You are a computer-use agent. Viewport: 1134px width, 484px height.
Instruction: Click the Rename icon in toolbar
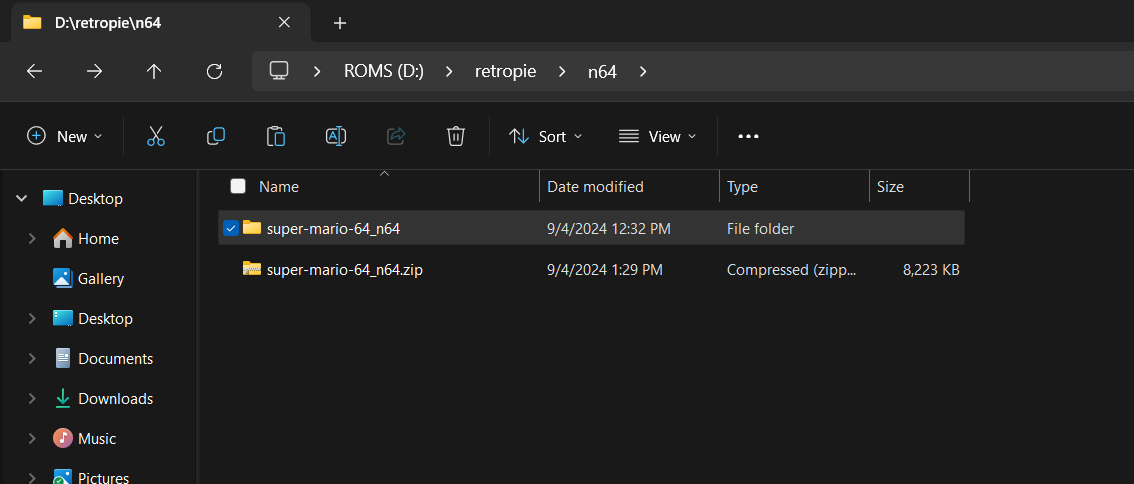pyautogui.click(x=336, y=136)
